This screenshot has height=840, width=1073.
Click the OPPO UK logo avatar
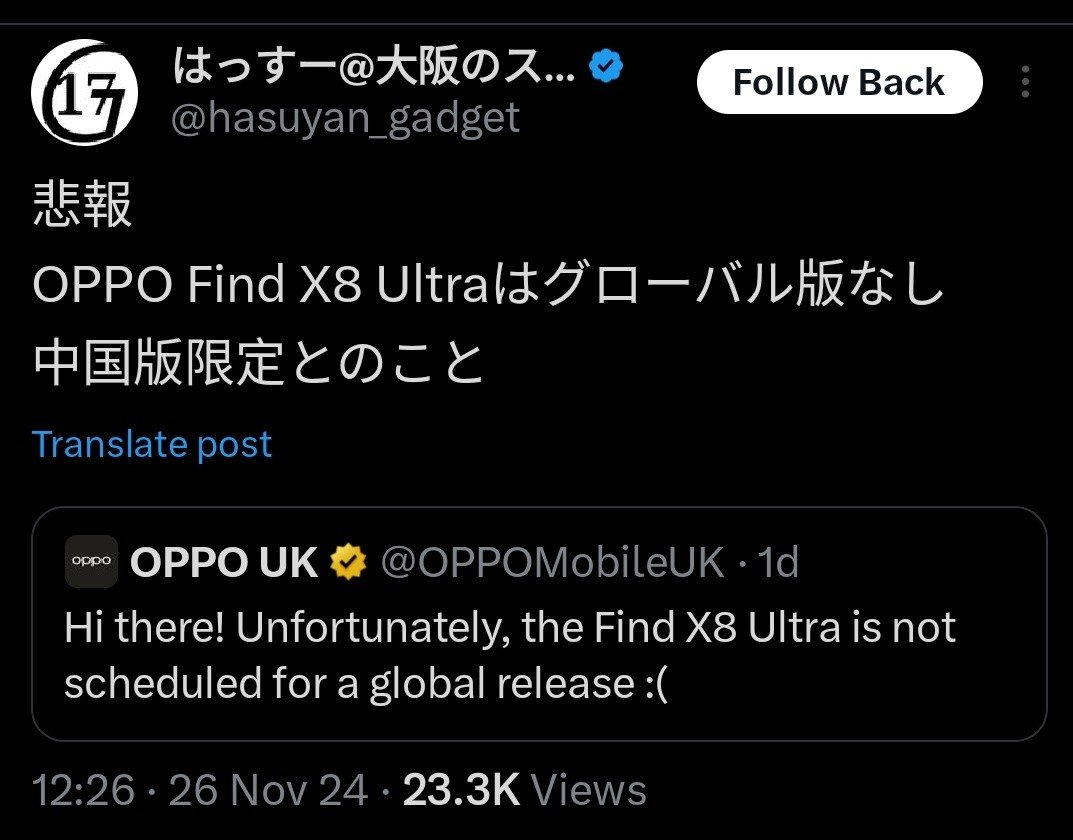92,562
